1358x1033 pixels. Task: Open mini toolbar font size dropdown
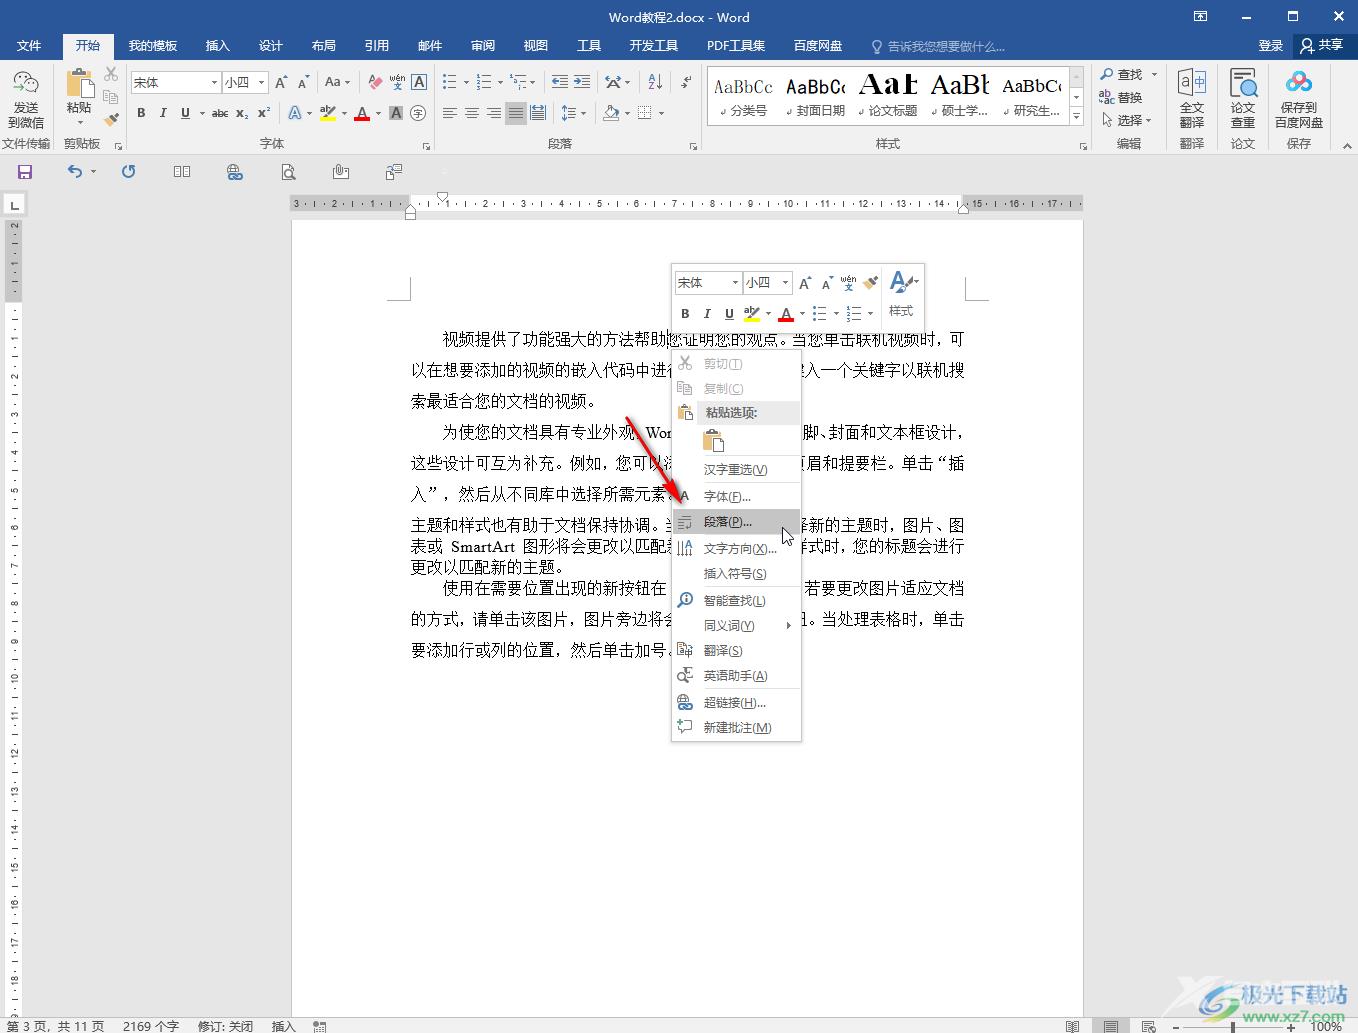[785, 283]
